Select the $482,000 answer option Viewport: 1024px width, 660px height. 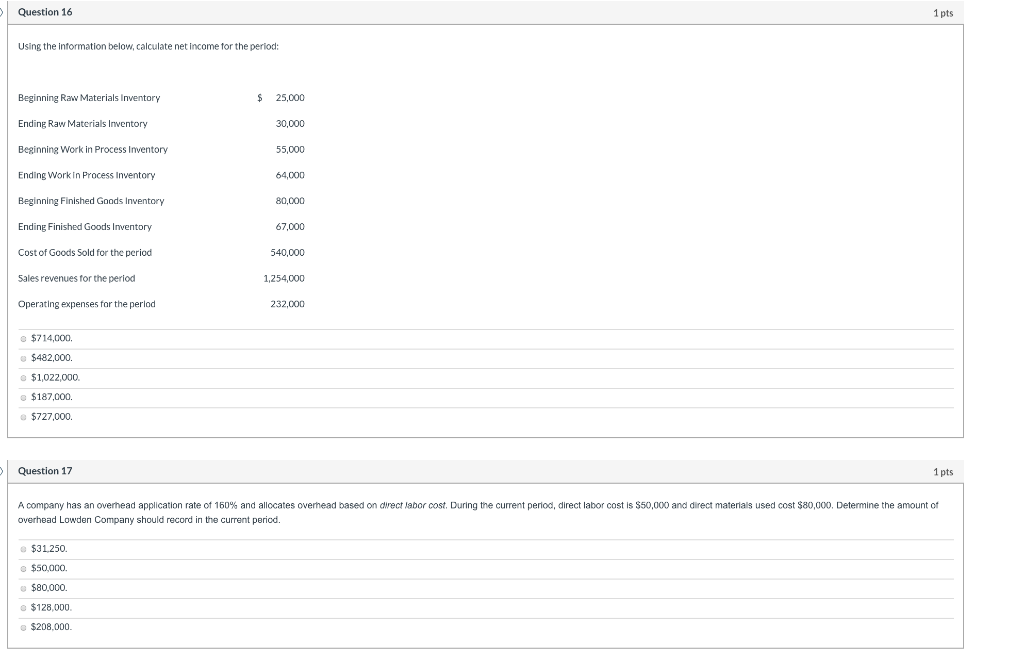[24, 358]
